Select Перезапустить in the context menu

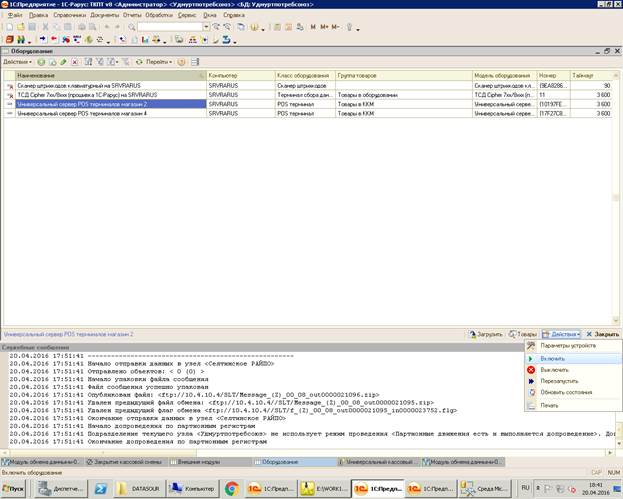(573, 381)
